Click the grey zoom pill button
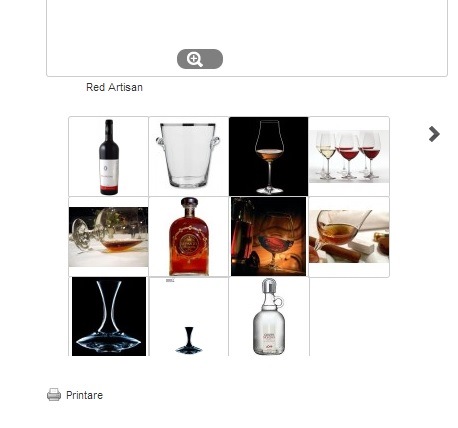 tap(200, 59)
